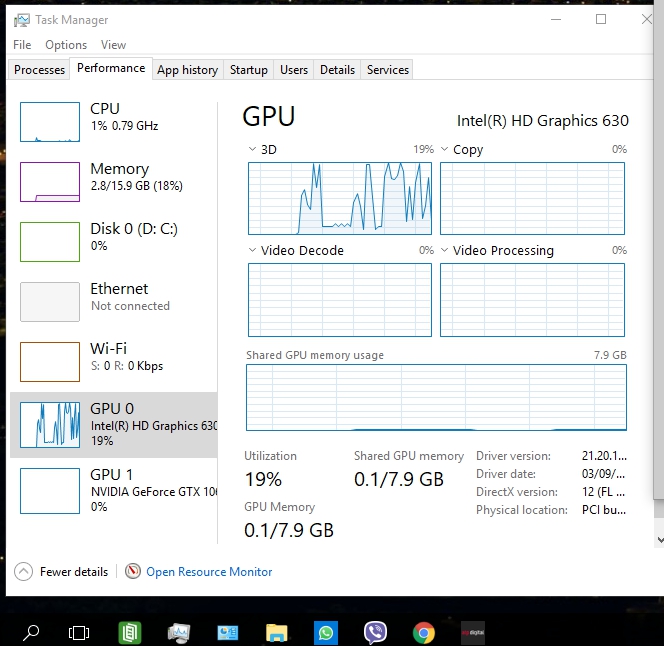The image size is (664, 646).
Task: Switch to the Processes tab
Action: coord(39,69)
